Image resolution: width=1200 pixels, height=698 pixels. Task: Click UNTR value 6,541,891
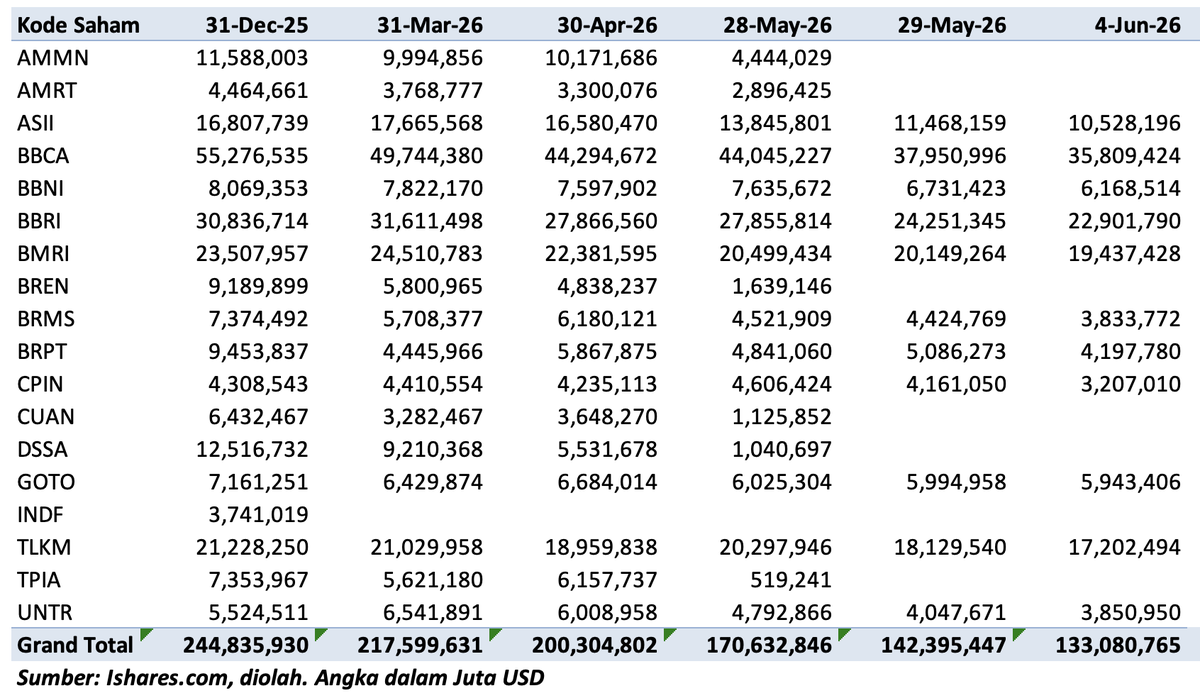(433, 612)
